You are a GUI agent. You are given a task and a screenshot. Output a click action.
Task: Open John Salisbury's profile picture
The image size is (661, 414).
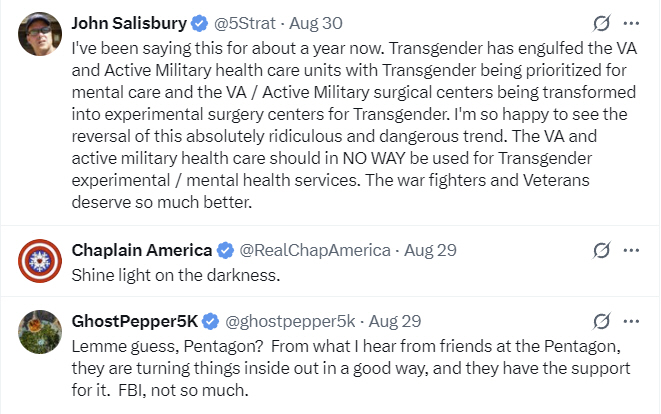pyautogui.click(x=40, y=34)
